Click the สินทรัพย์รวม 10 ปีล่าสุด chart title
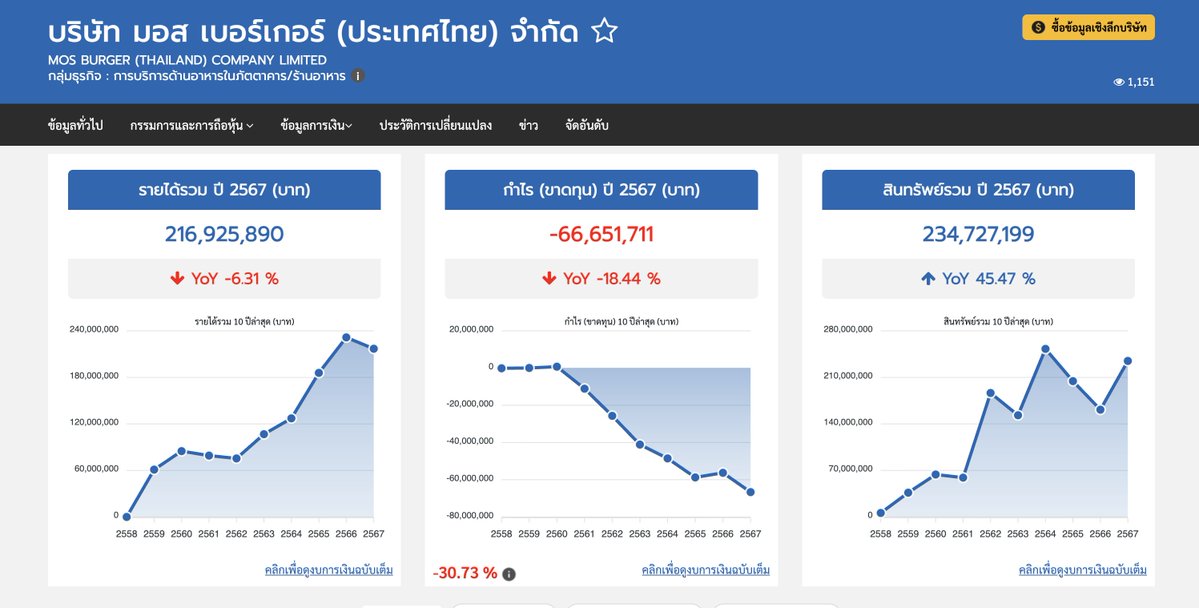Image resolution: width=1199 pixels, height=608 pixels. pos(998,322)
